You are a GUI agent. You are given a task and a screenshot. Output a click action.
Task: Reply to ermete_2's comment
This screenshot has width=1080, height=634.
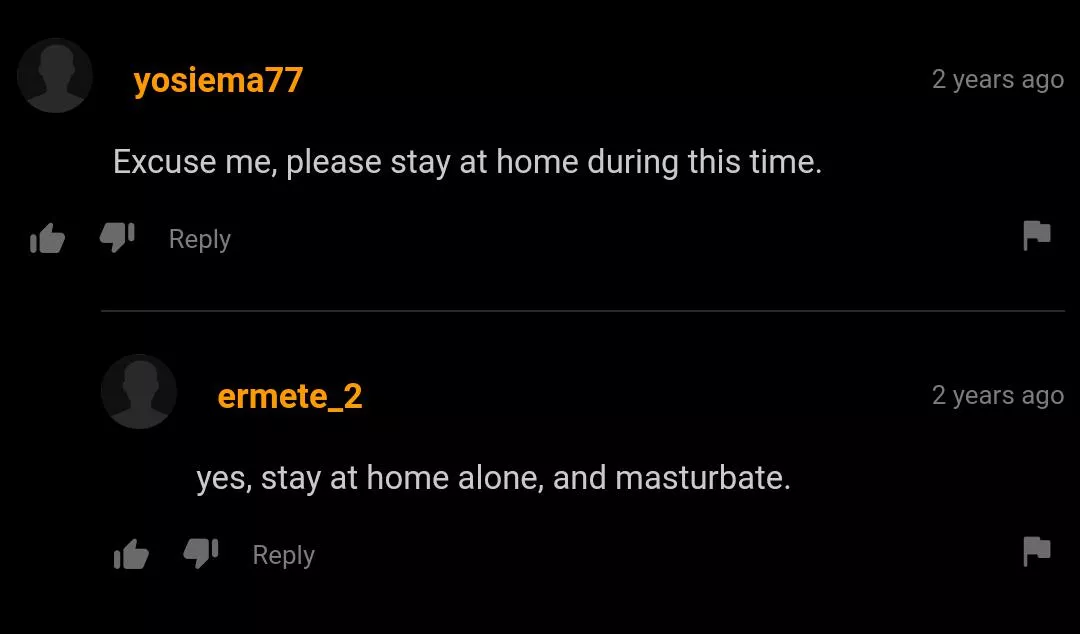284,555
